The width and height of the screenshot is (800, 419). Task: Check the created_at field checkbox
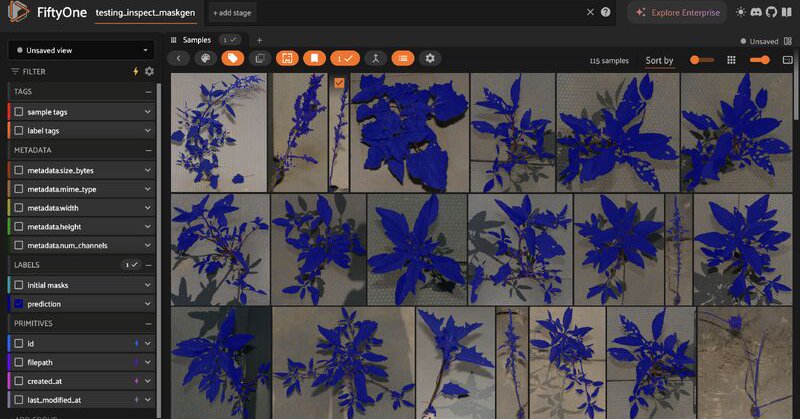(19, 381)
